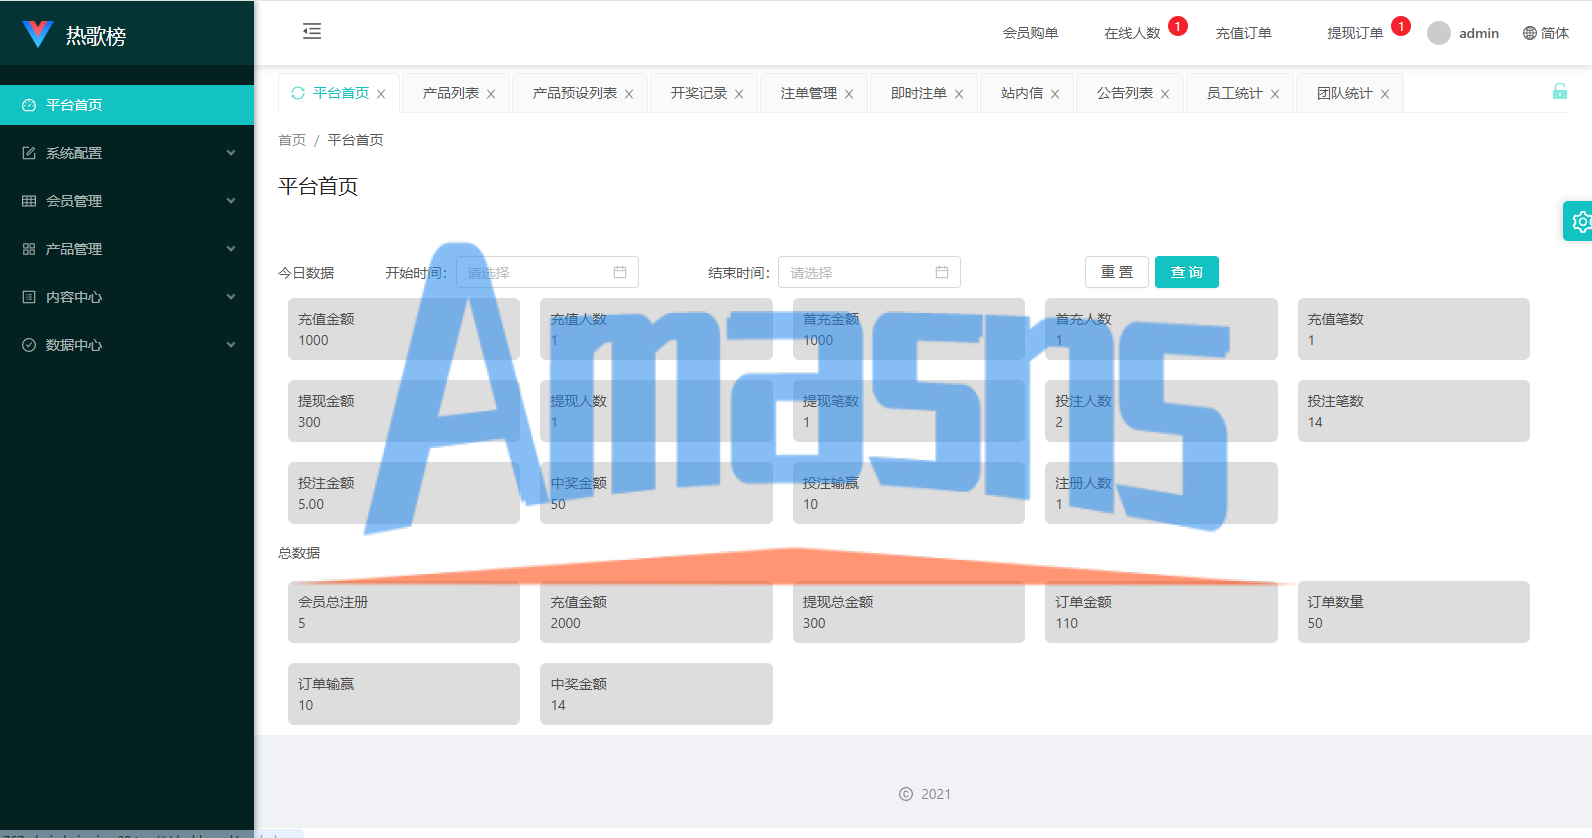Switch to the 团队统计 tab
This screenshot has width=1592, height=838.
coord(1345,93)
